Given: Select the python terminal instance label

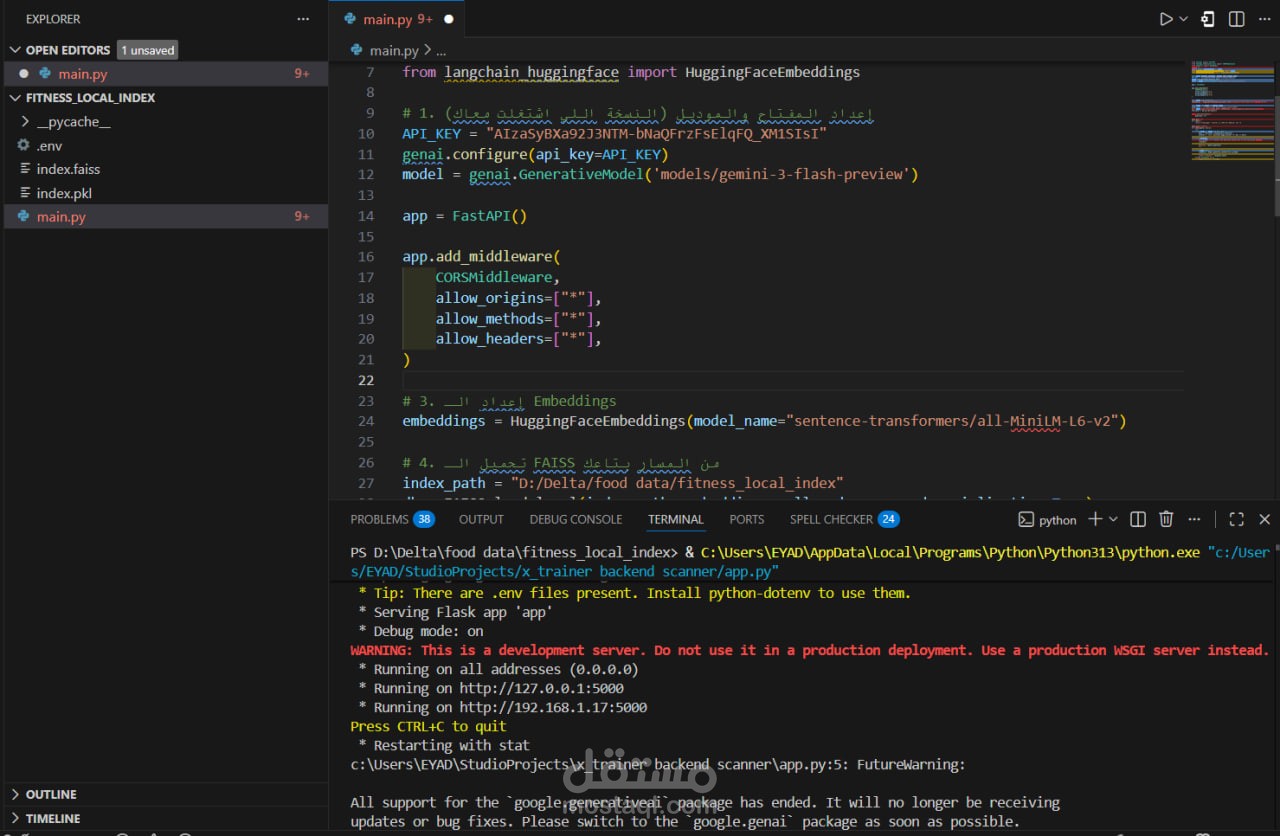Looking at the screenshot, I should 1047,520.
